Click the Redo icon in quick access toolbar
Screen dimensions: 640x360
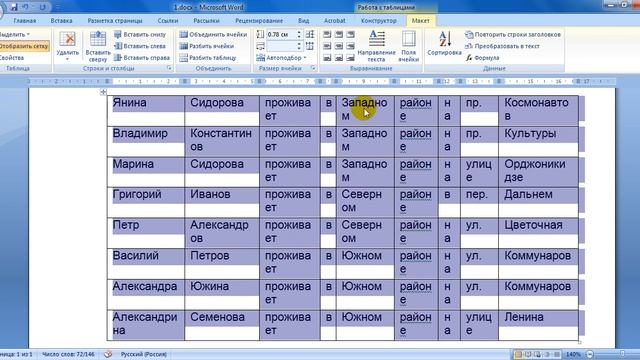coord(42,7)
